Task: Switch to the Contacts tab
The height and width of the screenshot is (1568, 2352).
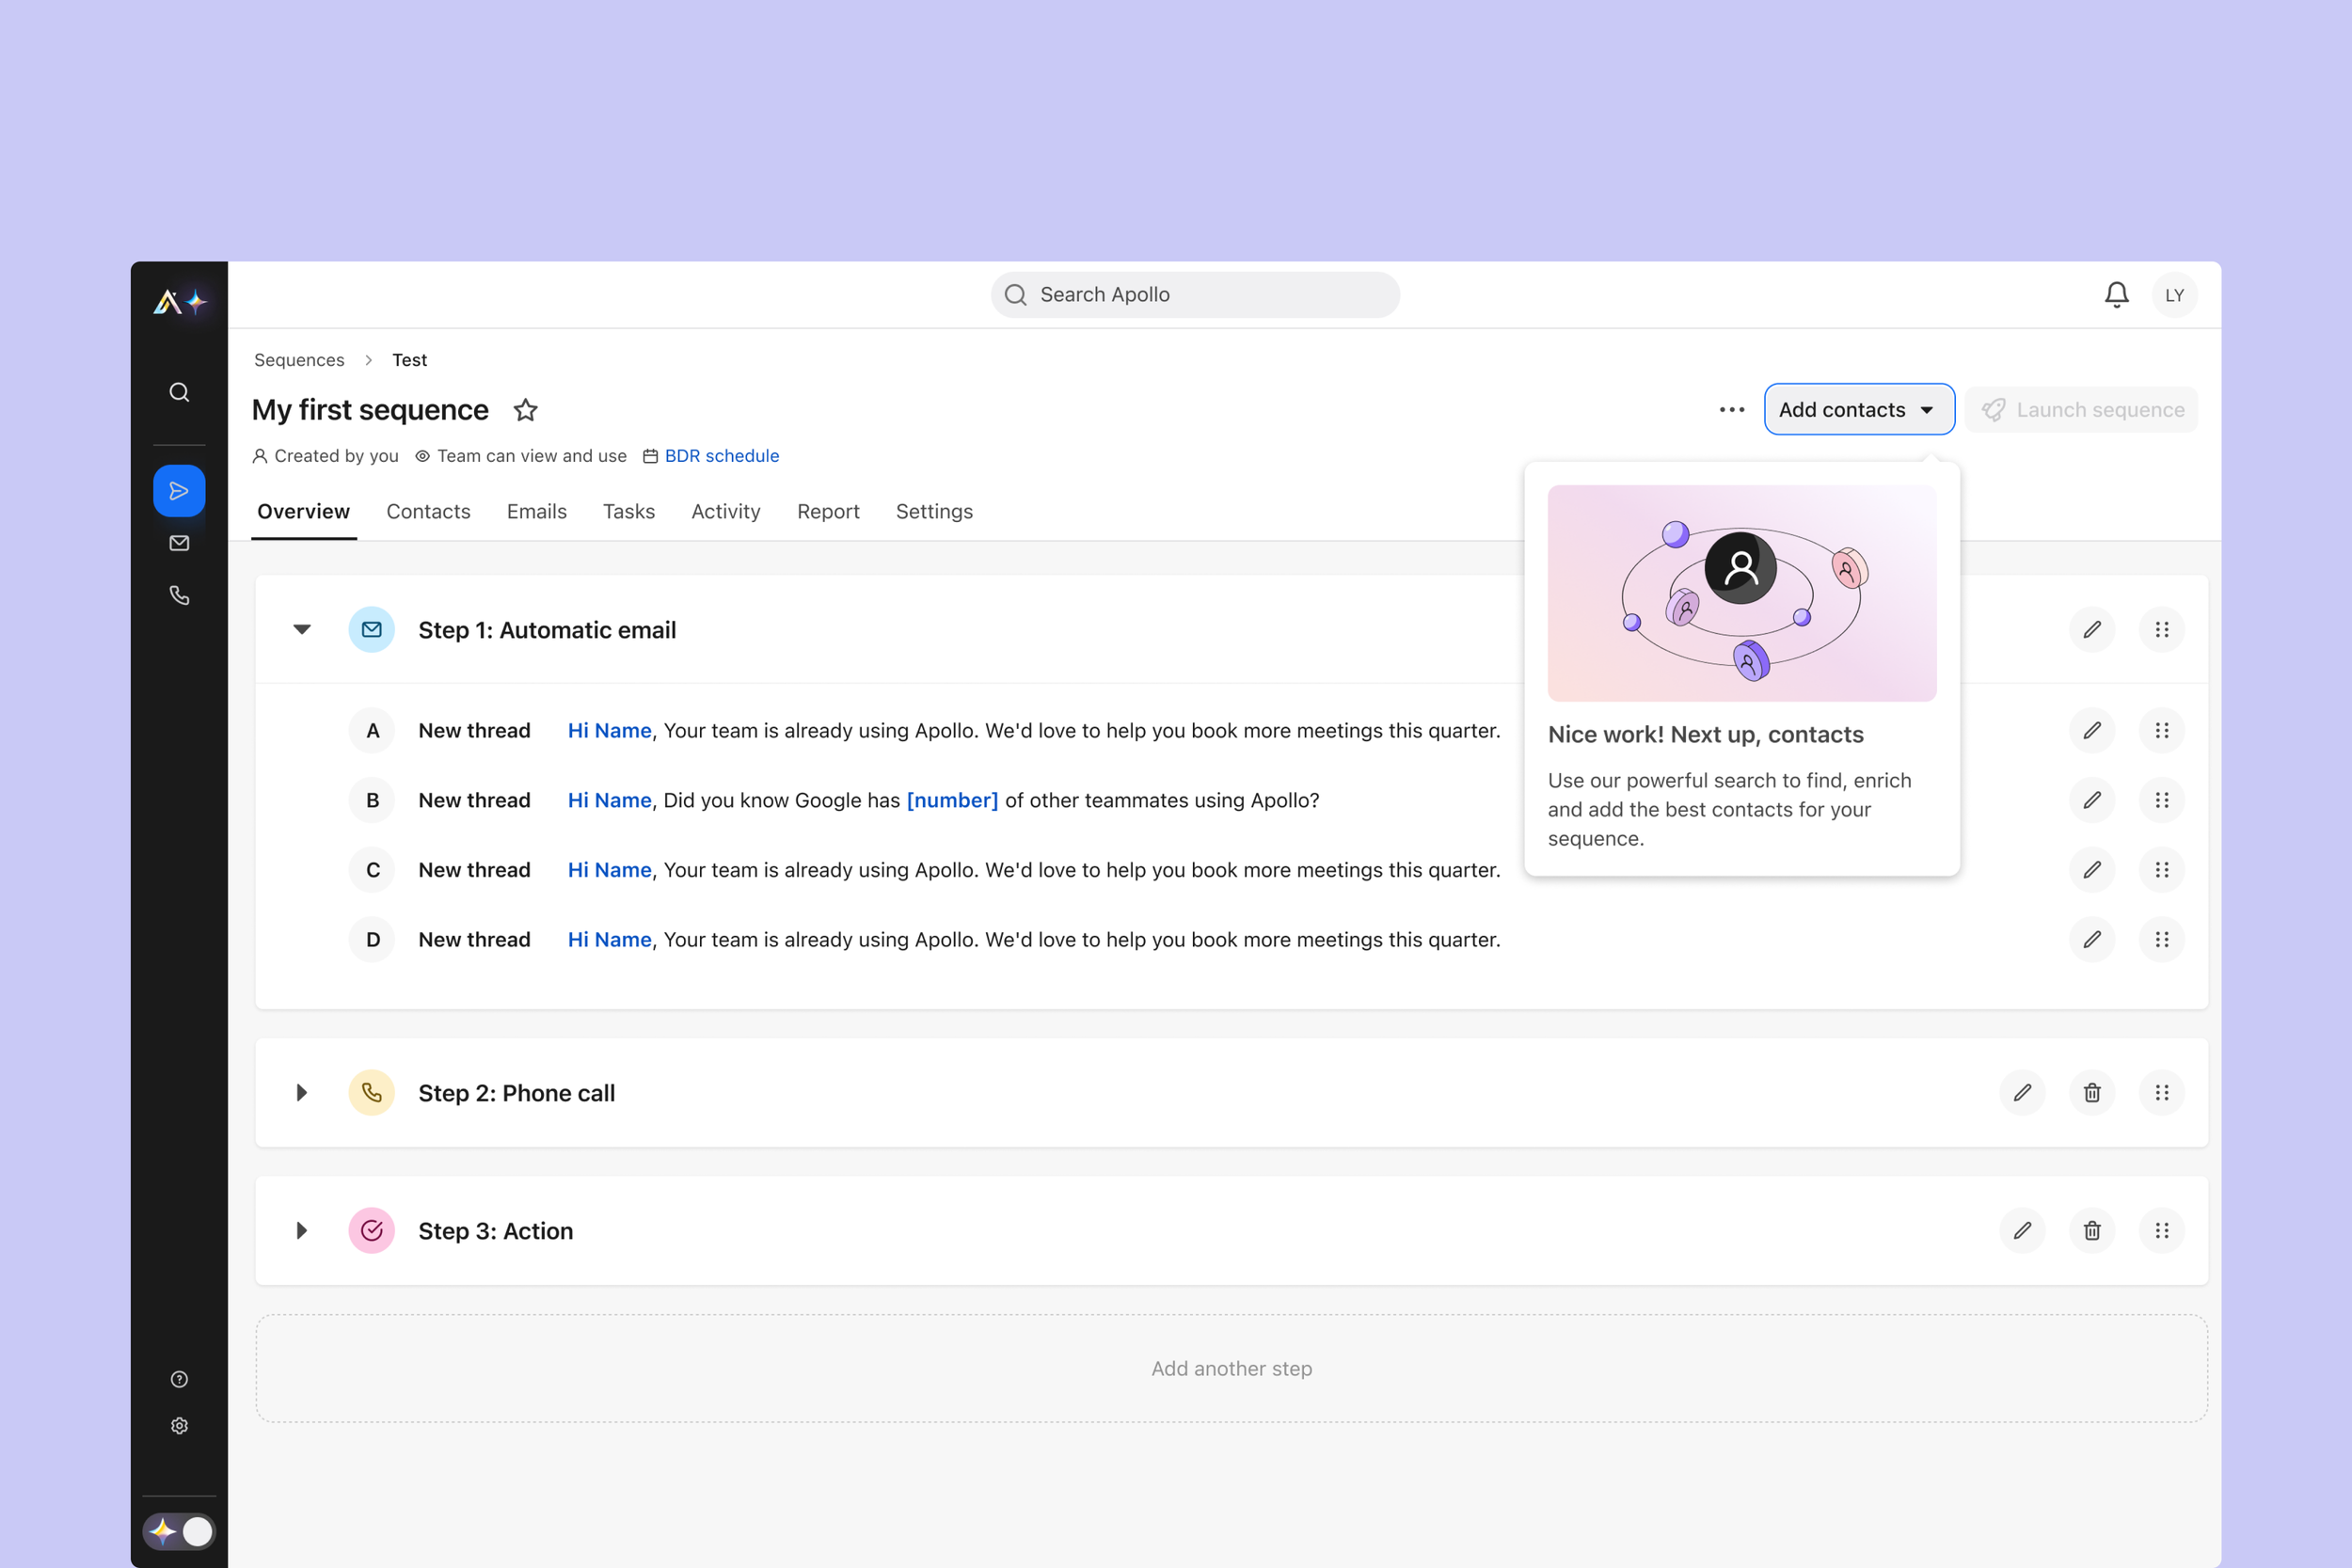Action: pyautogui.click(x=428, y=512)
